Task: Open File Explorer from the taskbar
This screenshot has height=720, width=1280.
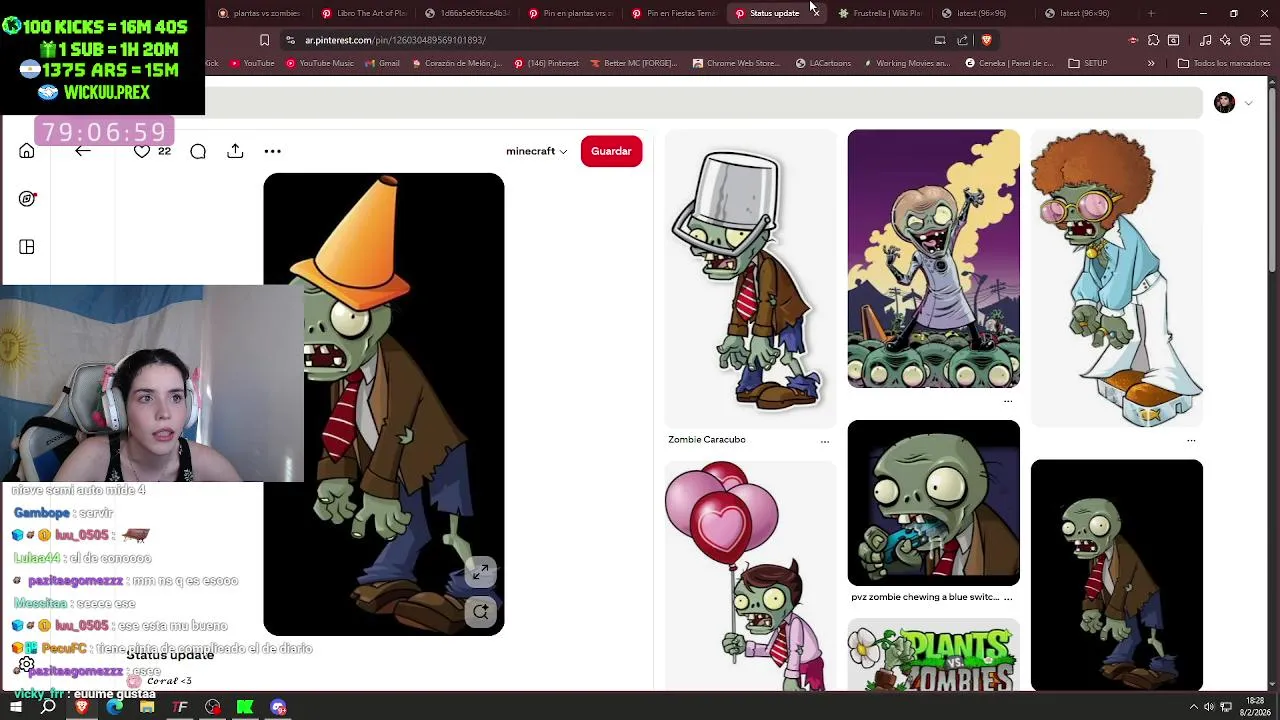Action: [x=147, y=707]
